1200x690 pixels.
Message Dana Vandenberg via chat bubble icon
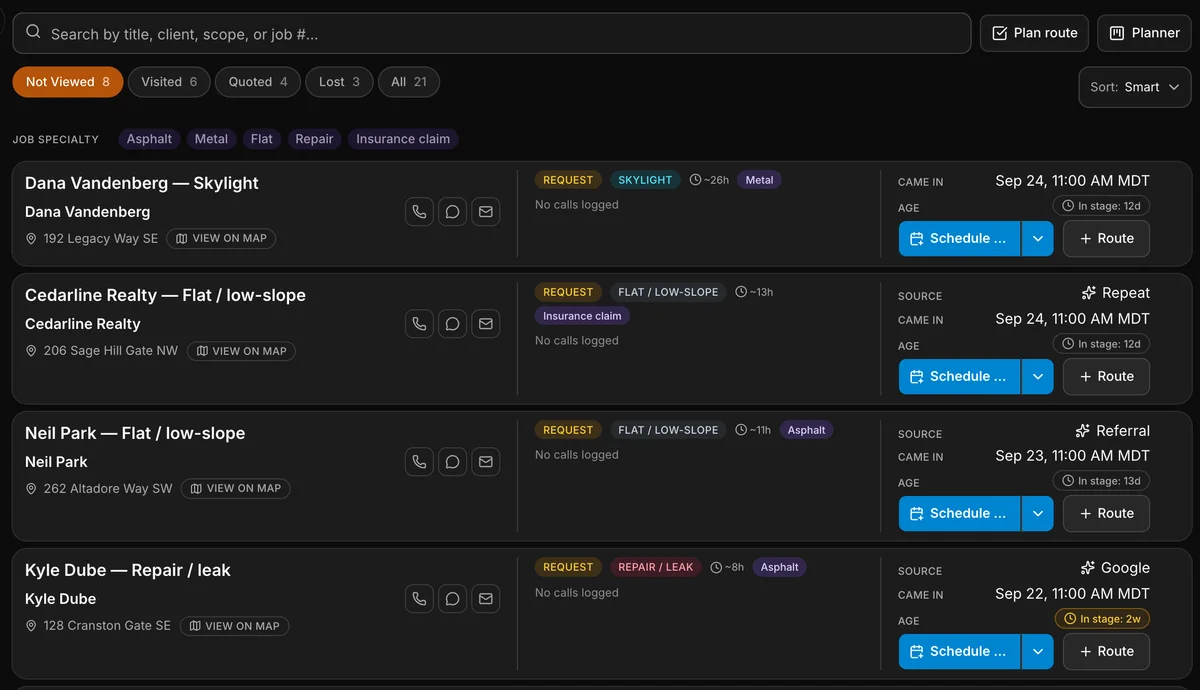[x=452, y=212]
